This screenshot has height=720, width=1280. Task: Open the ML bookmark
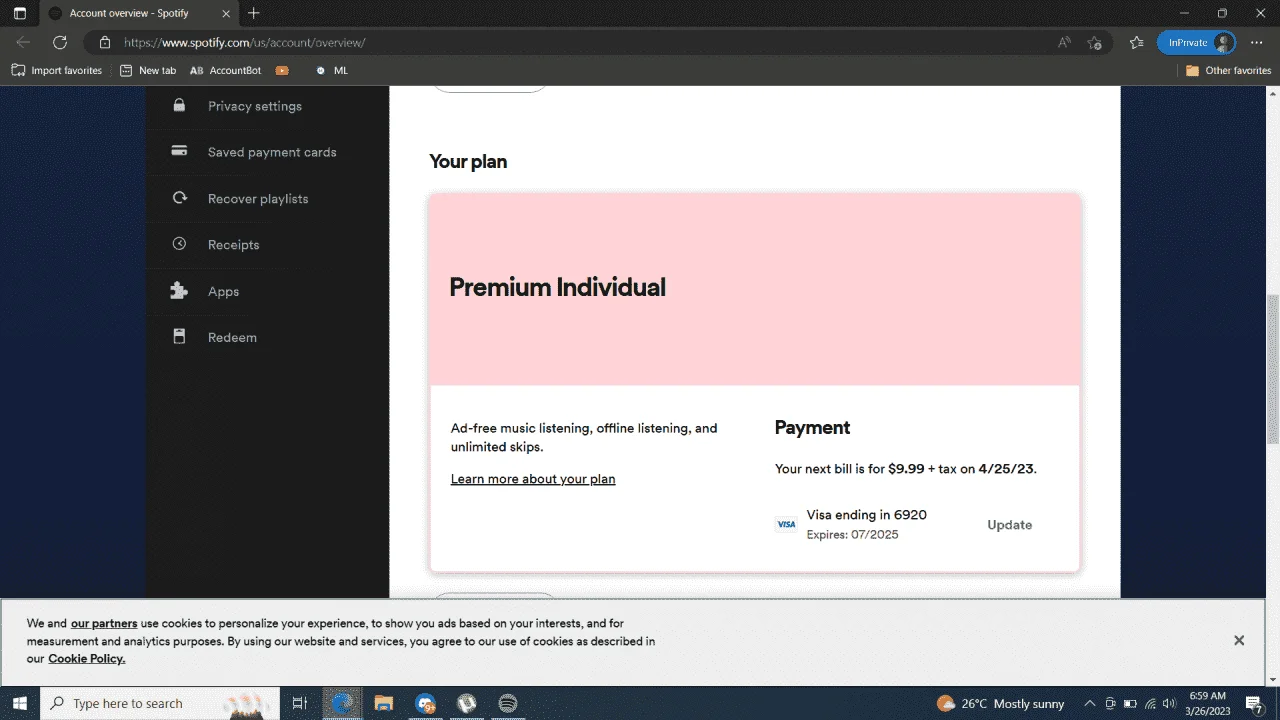(331, 71)
